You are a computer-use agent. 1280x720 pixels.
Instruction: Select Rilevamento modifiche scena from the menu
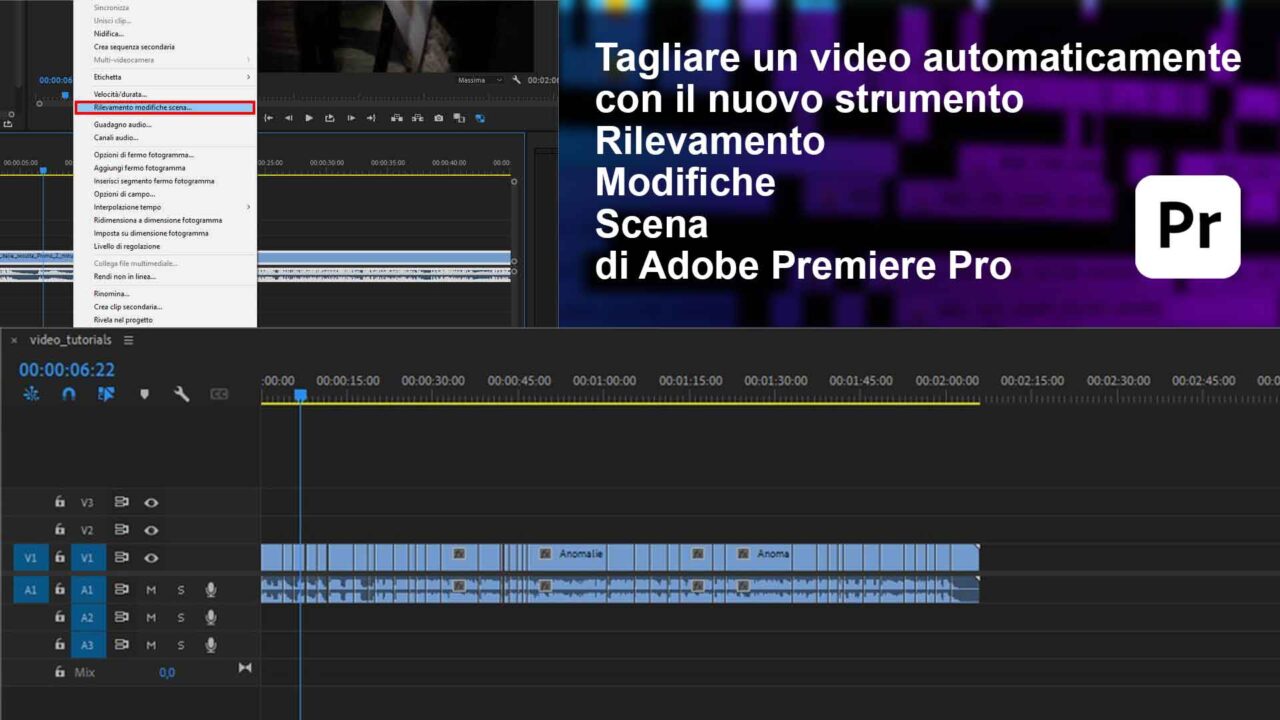(150, 107)
